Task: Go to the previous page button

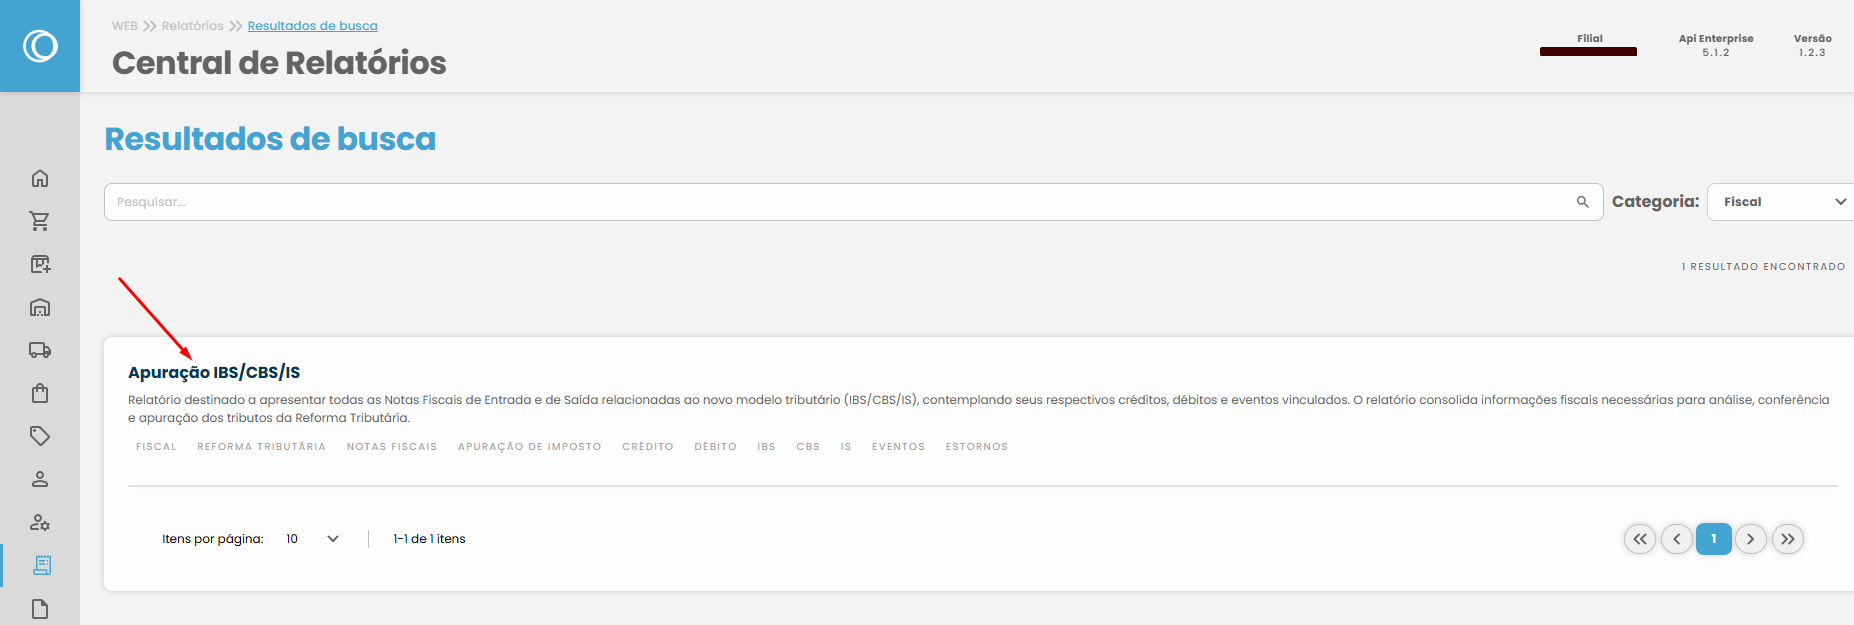Action: pos(1677,539)
